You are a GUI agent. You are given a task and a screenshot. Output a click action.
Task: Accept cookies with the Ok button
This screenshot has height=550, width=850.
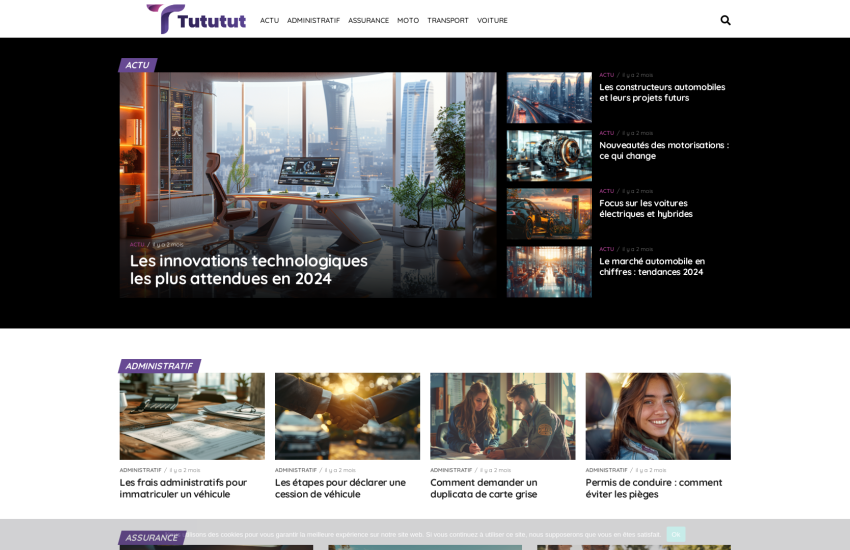[676, 534]
